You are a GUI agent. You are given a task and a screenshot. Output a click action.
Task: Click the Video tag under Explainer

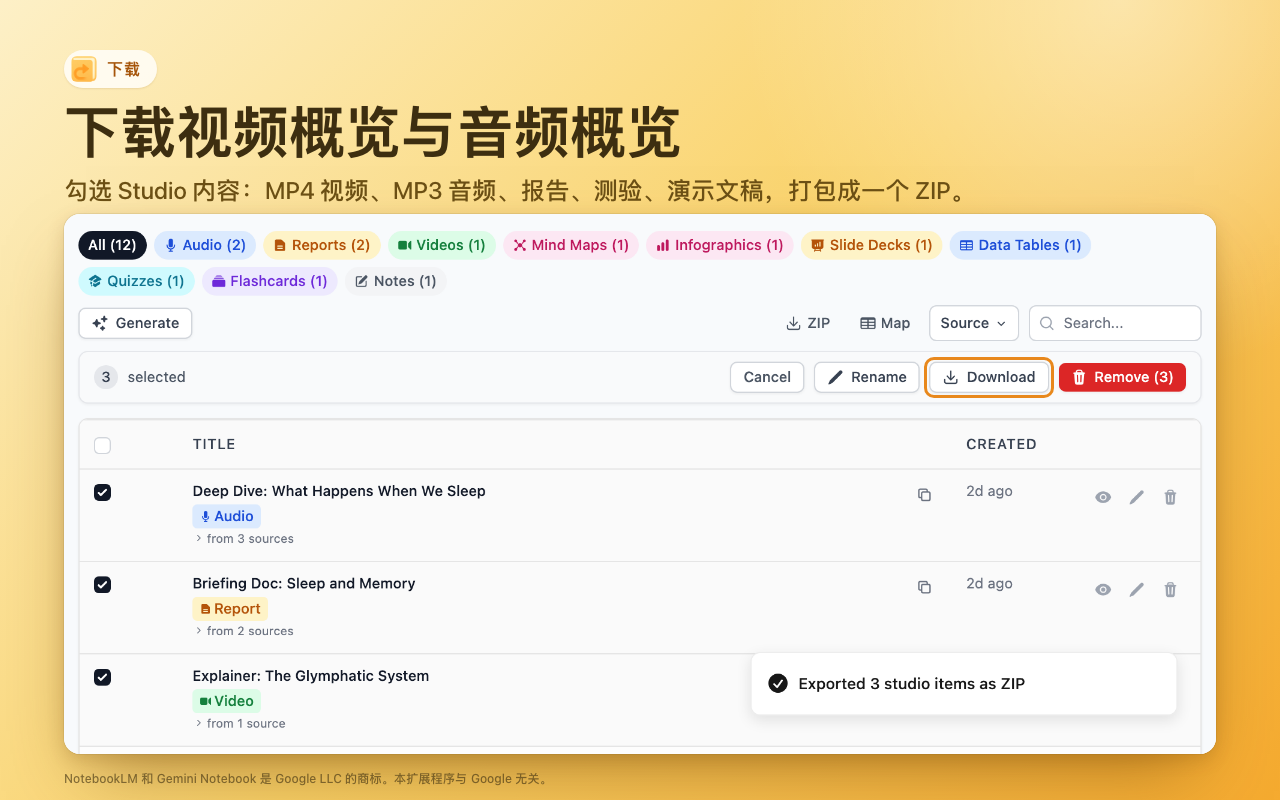pos(227,701)
